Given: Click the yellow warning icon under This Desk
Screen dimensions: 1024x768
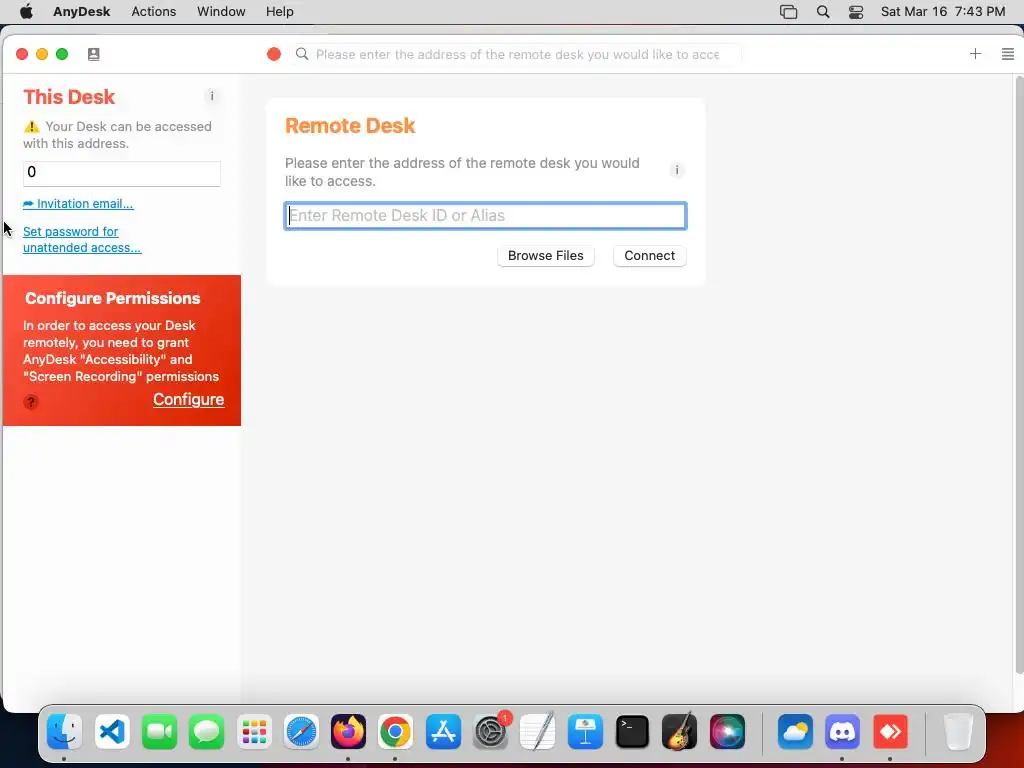Looking at the screenshot, I should point(31,127).
